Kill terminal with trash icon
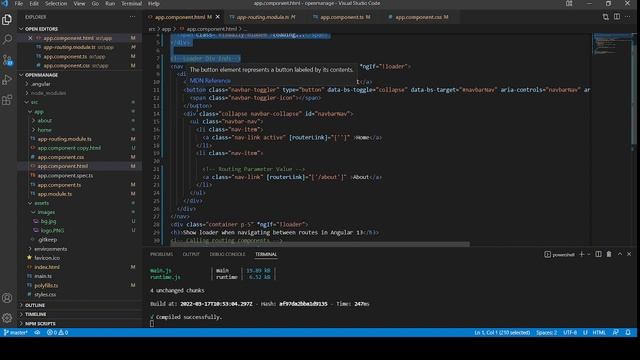This screenshot has width=640, height=360. [609, 254]
